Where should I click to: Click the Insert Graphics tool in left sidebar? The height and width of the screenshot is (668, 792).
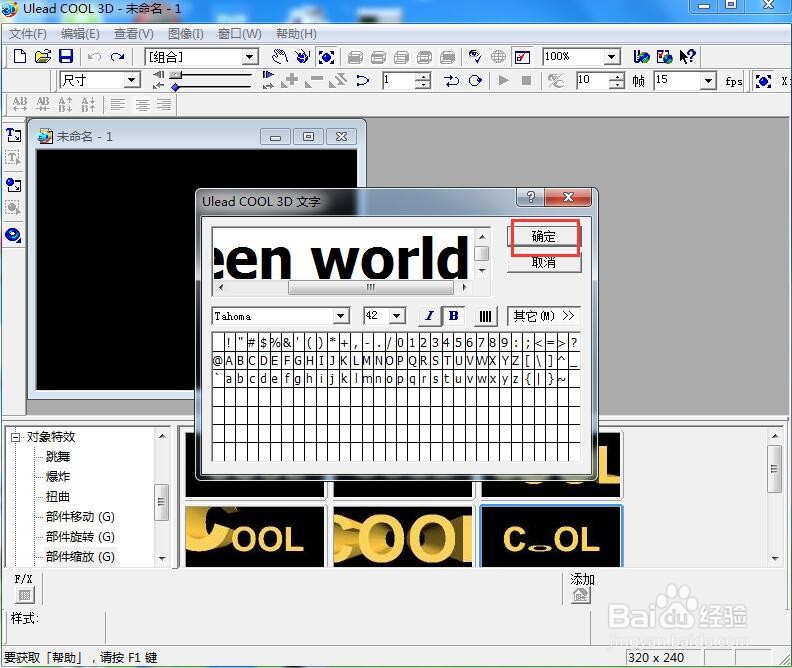pyautogui.click(x=14, y=184)
